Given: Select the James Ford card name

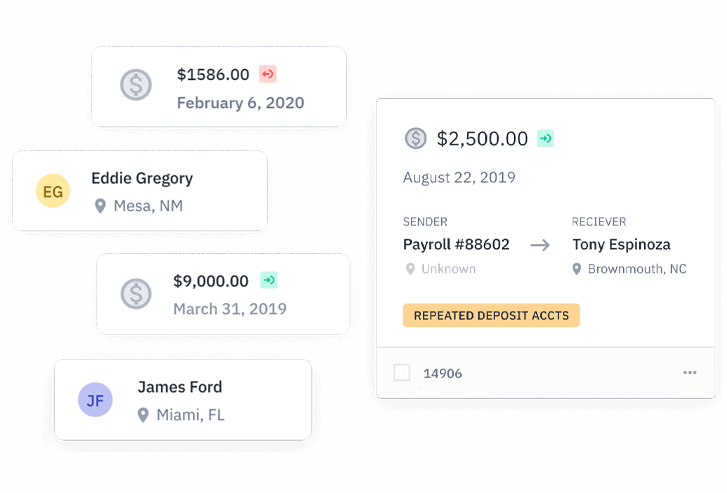Looking at the screenshot, I should (180, 387).
